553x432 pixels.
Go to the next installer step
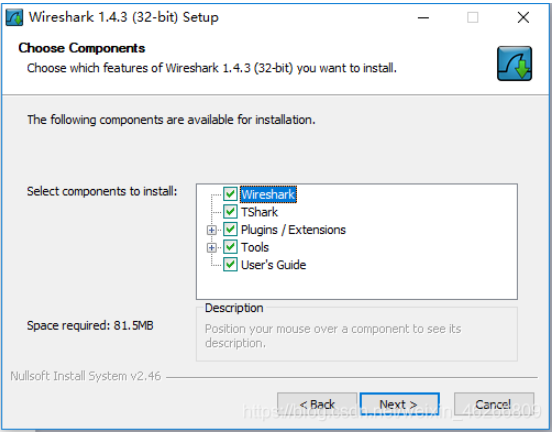[400, 404]
